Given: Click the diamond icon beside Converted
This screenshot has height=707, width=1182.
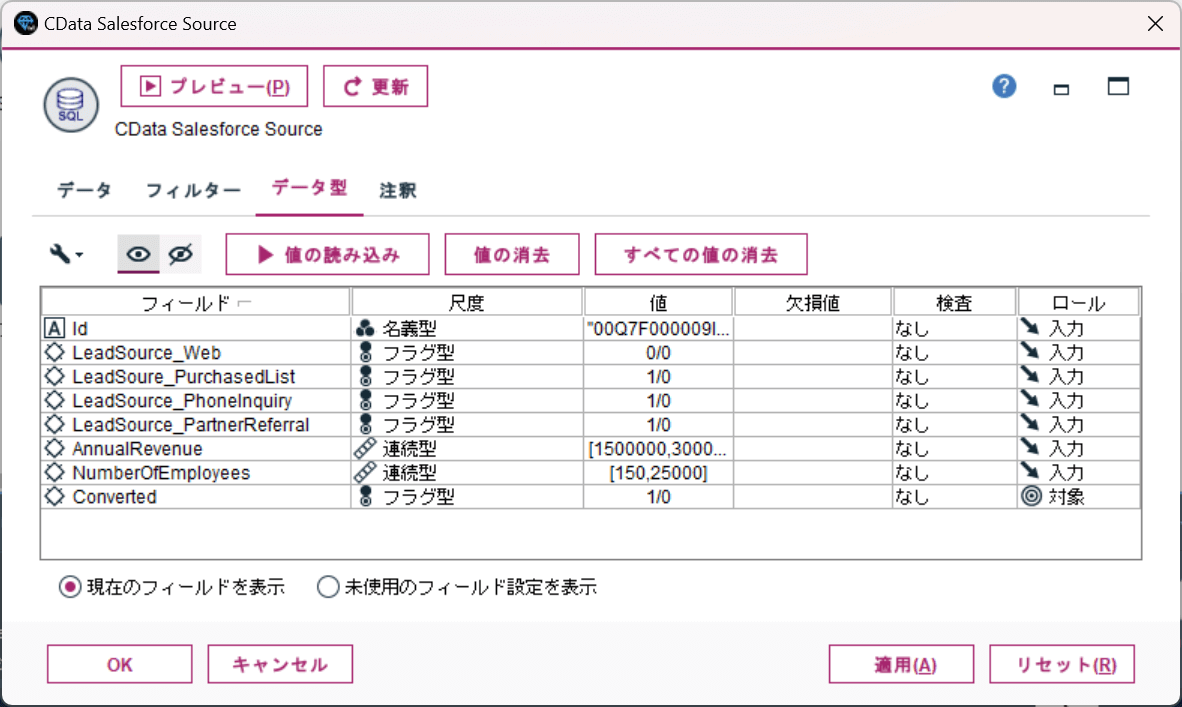Looking at the screenshot, I should (x=54, y=497).
